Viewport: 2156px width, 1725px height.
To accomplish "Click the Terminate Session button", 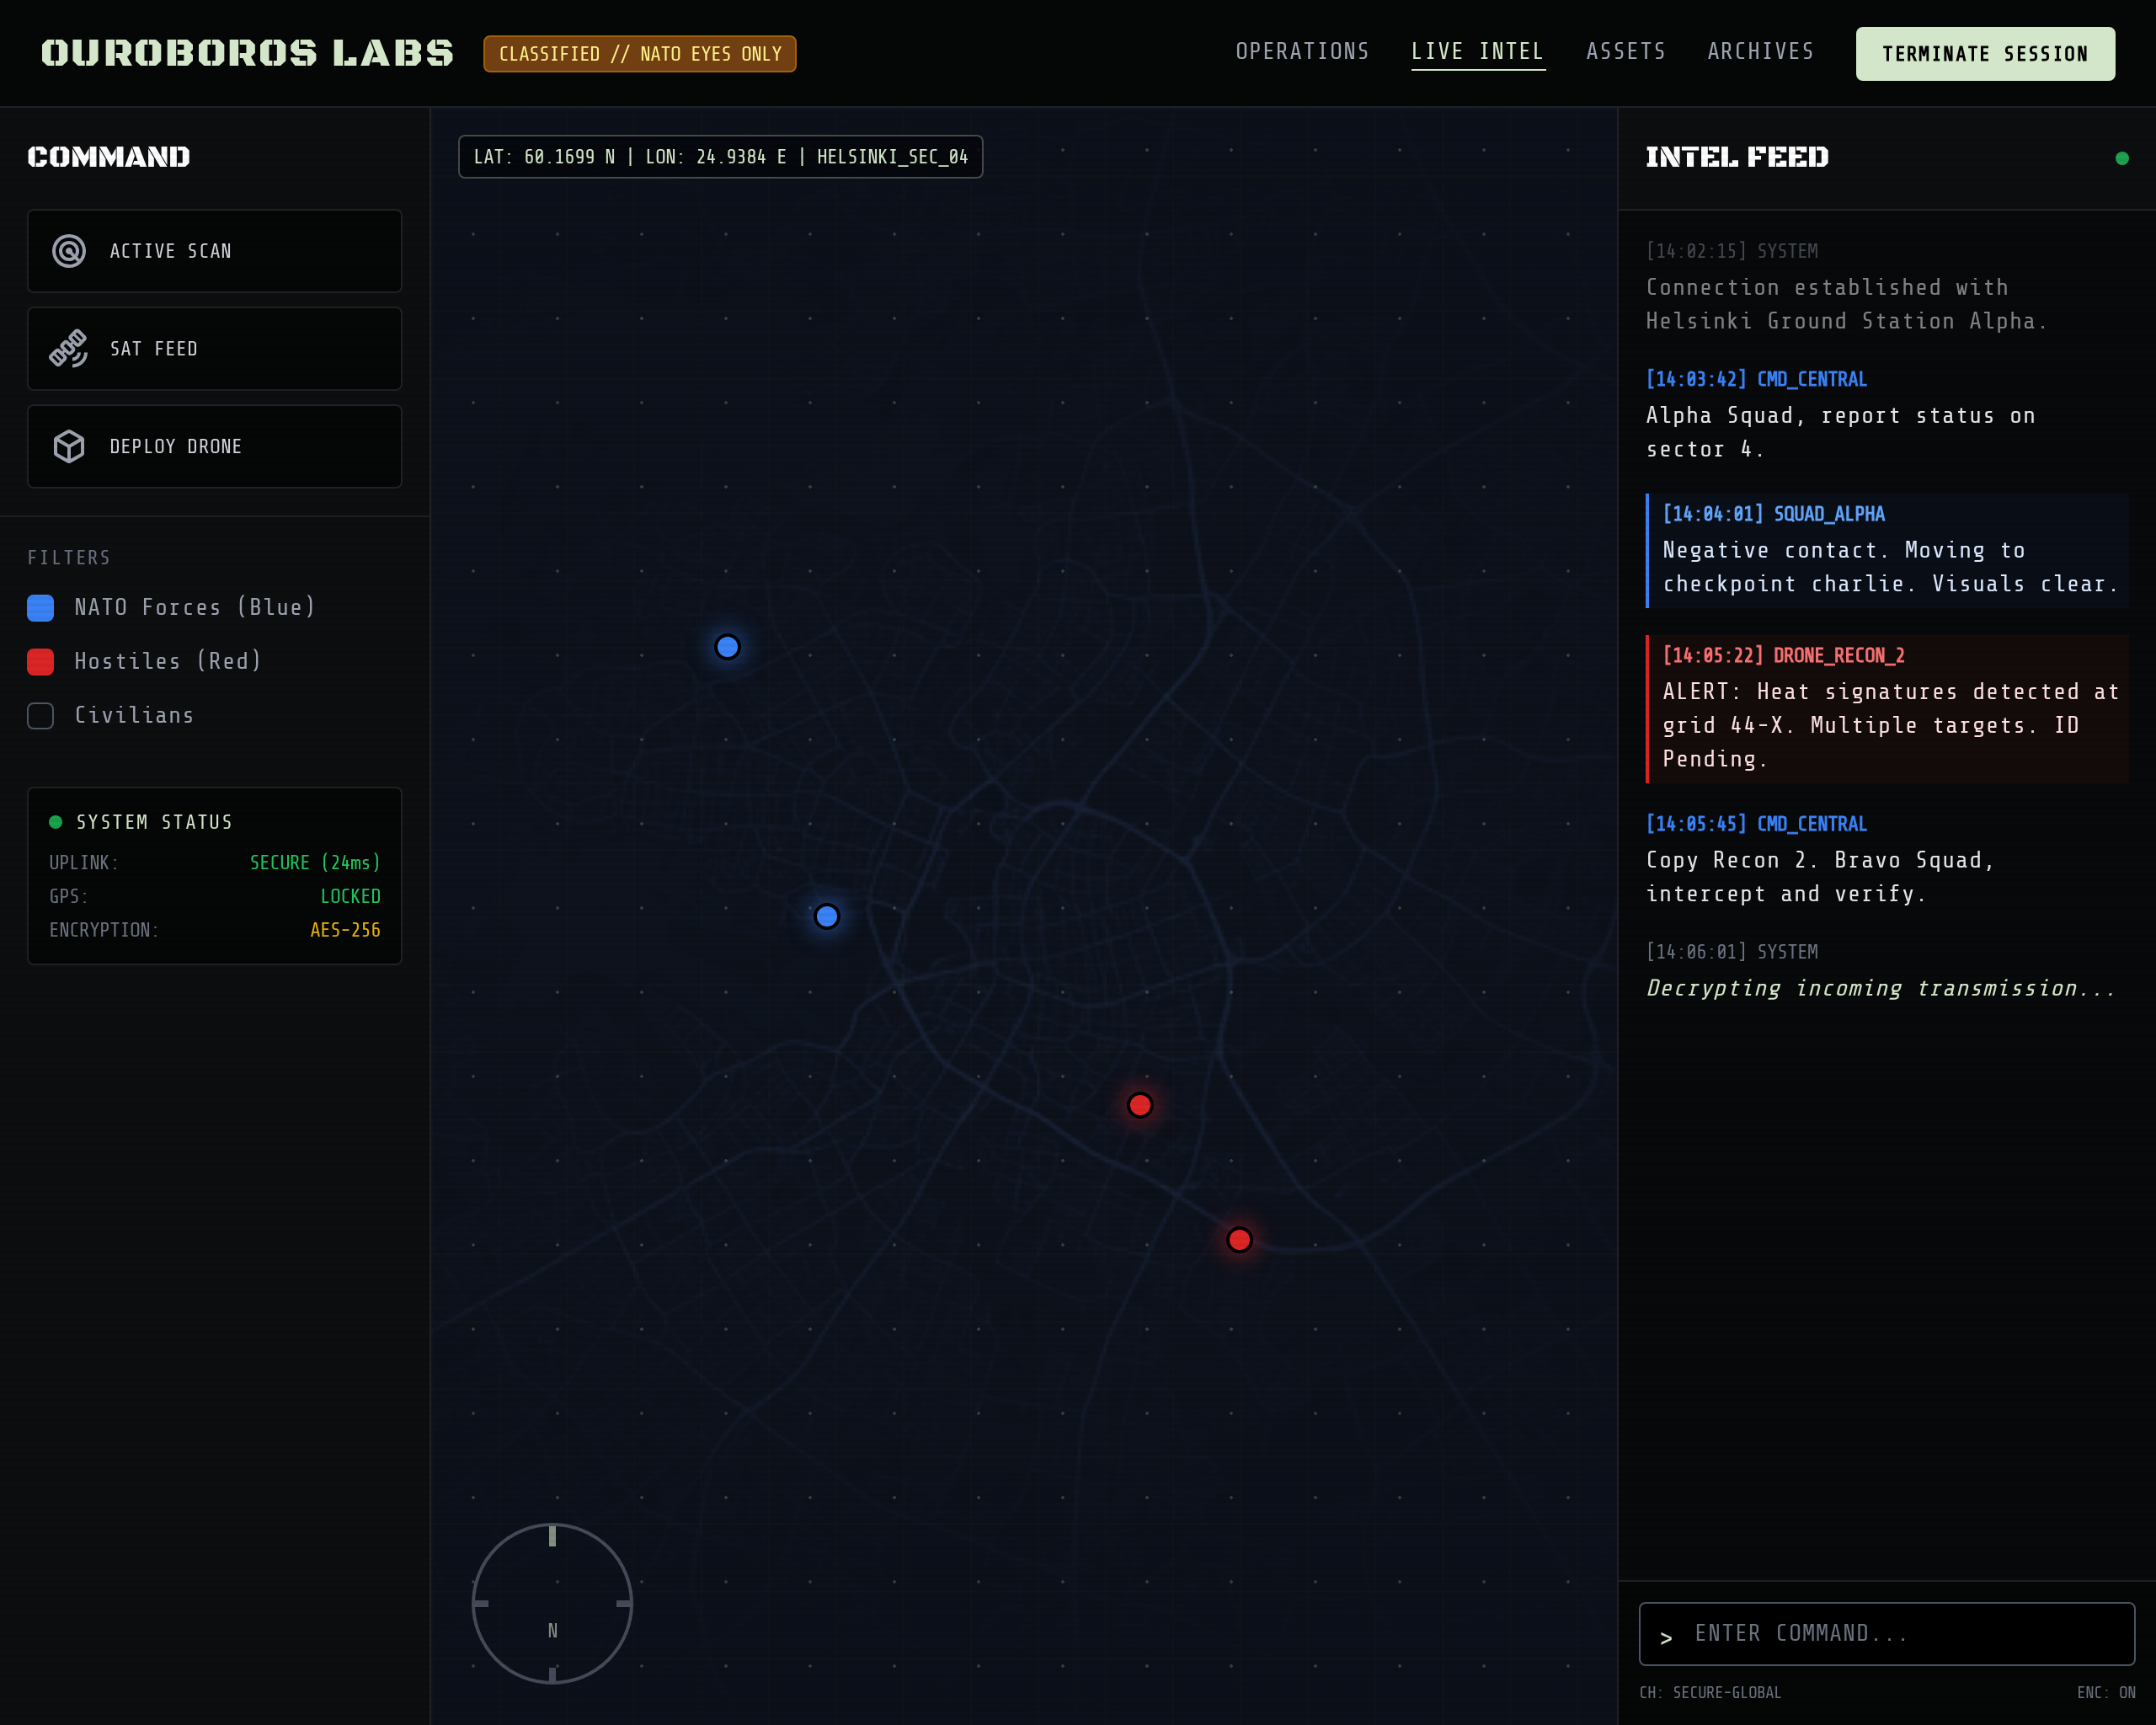I will [x=1985, y=54].
